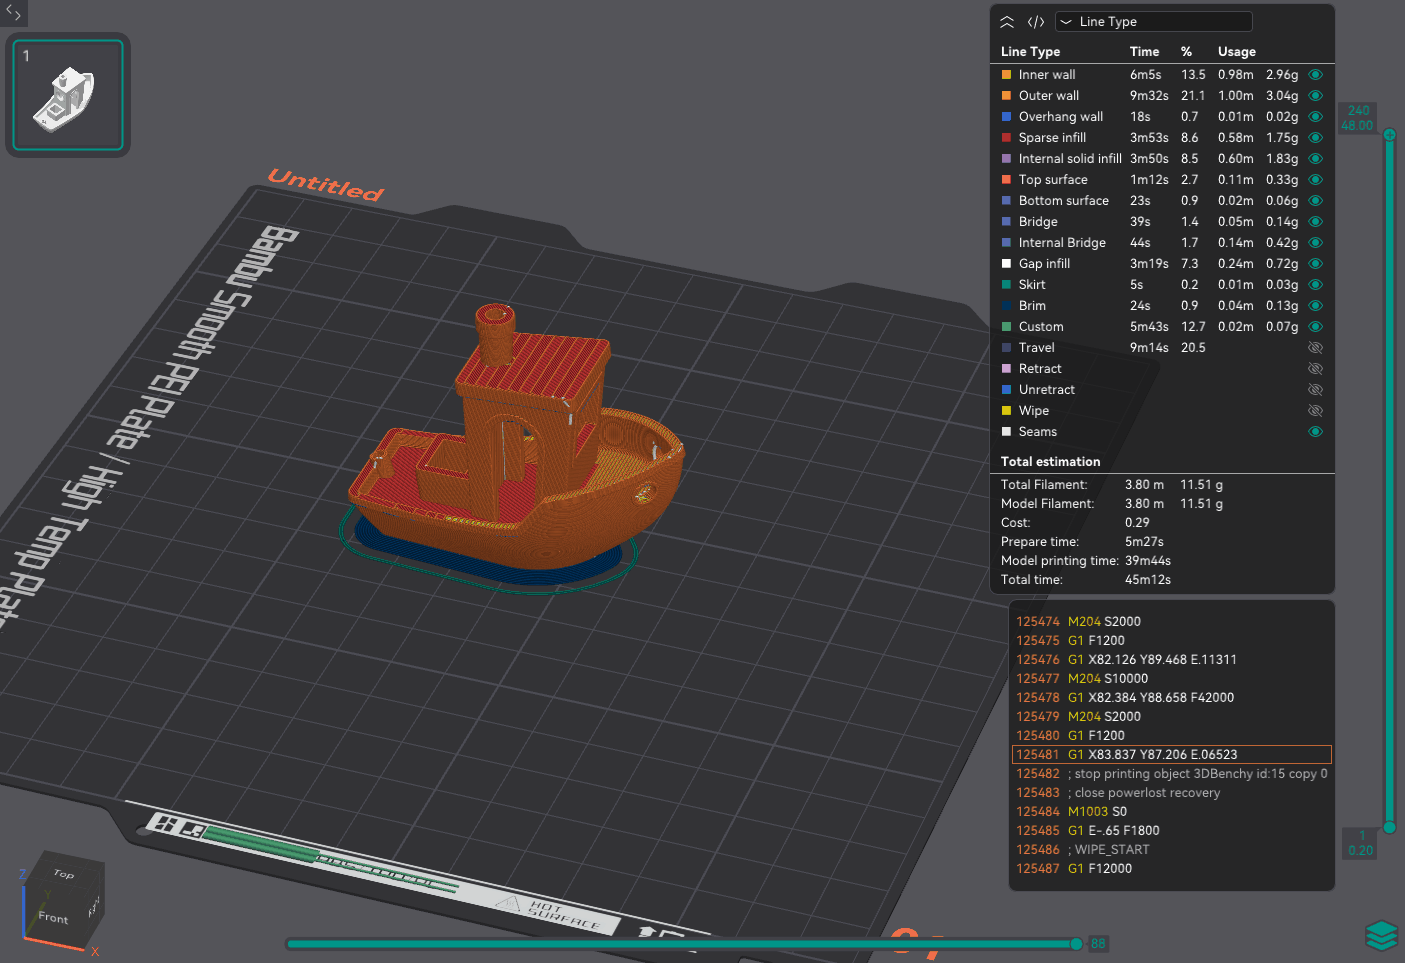The width and height of the screenshot is (1405, 963).
Task: Click the Total estimation heading
Action: 1050,462
